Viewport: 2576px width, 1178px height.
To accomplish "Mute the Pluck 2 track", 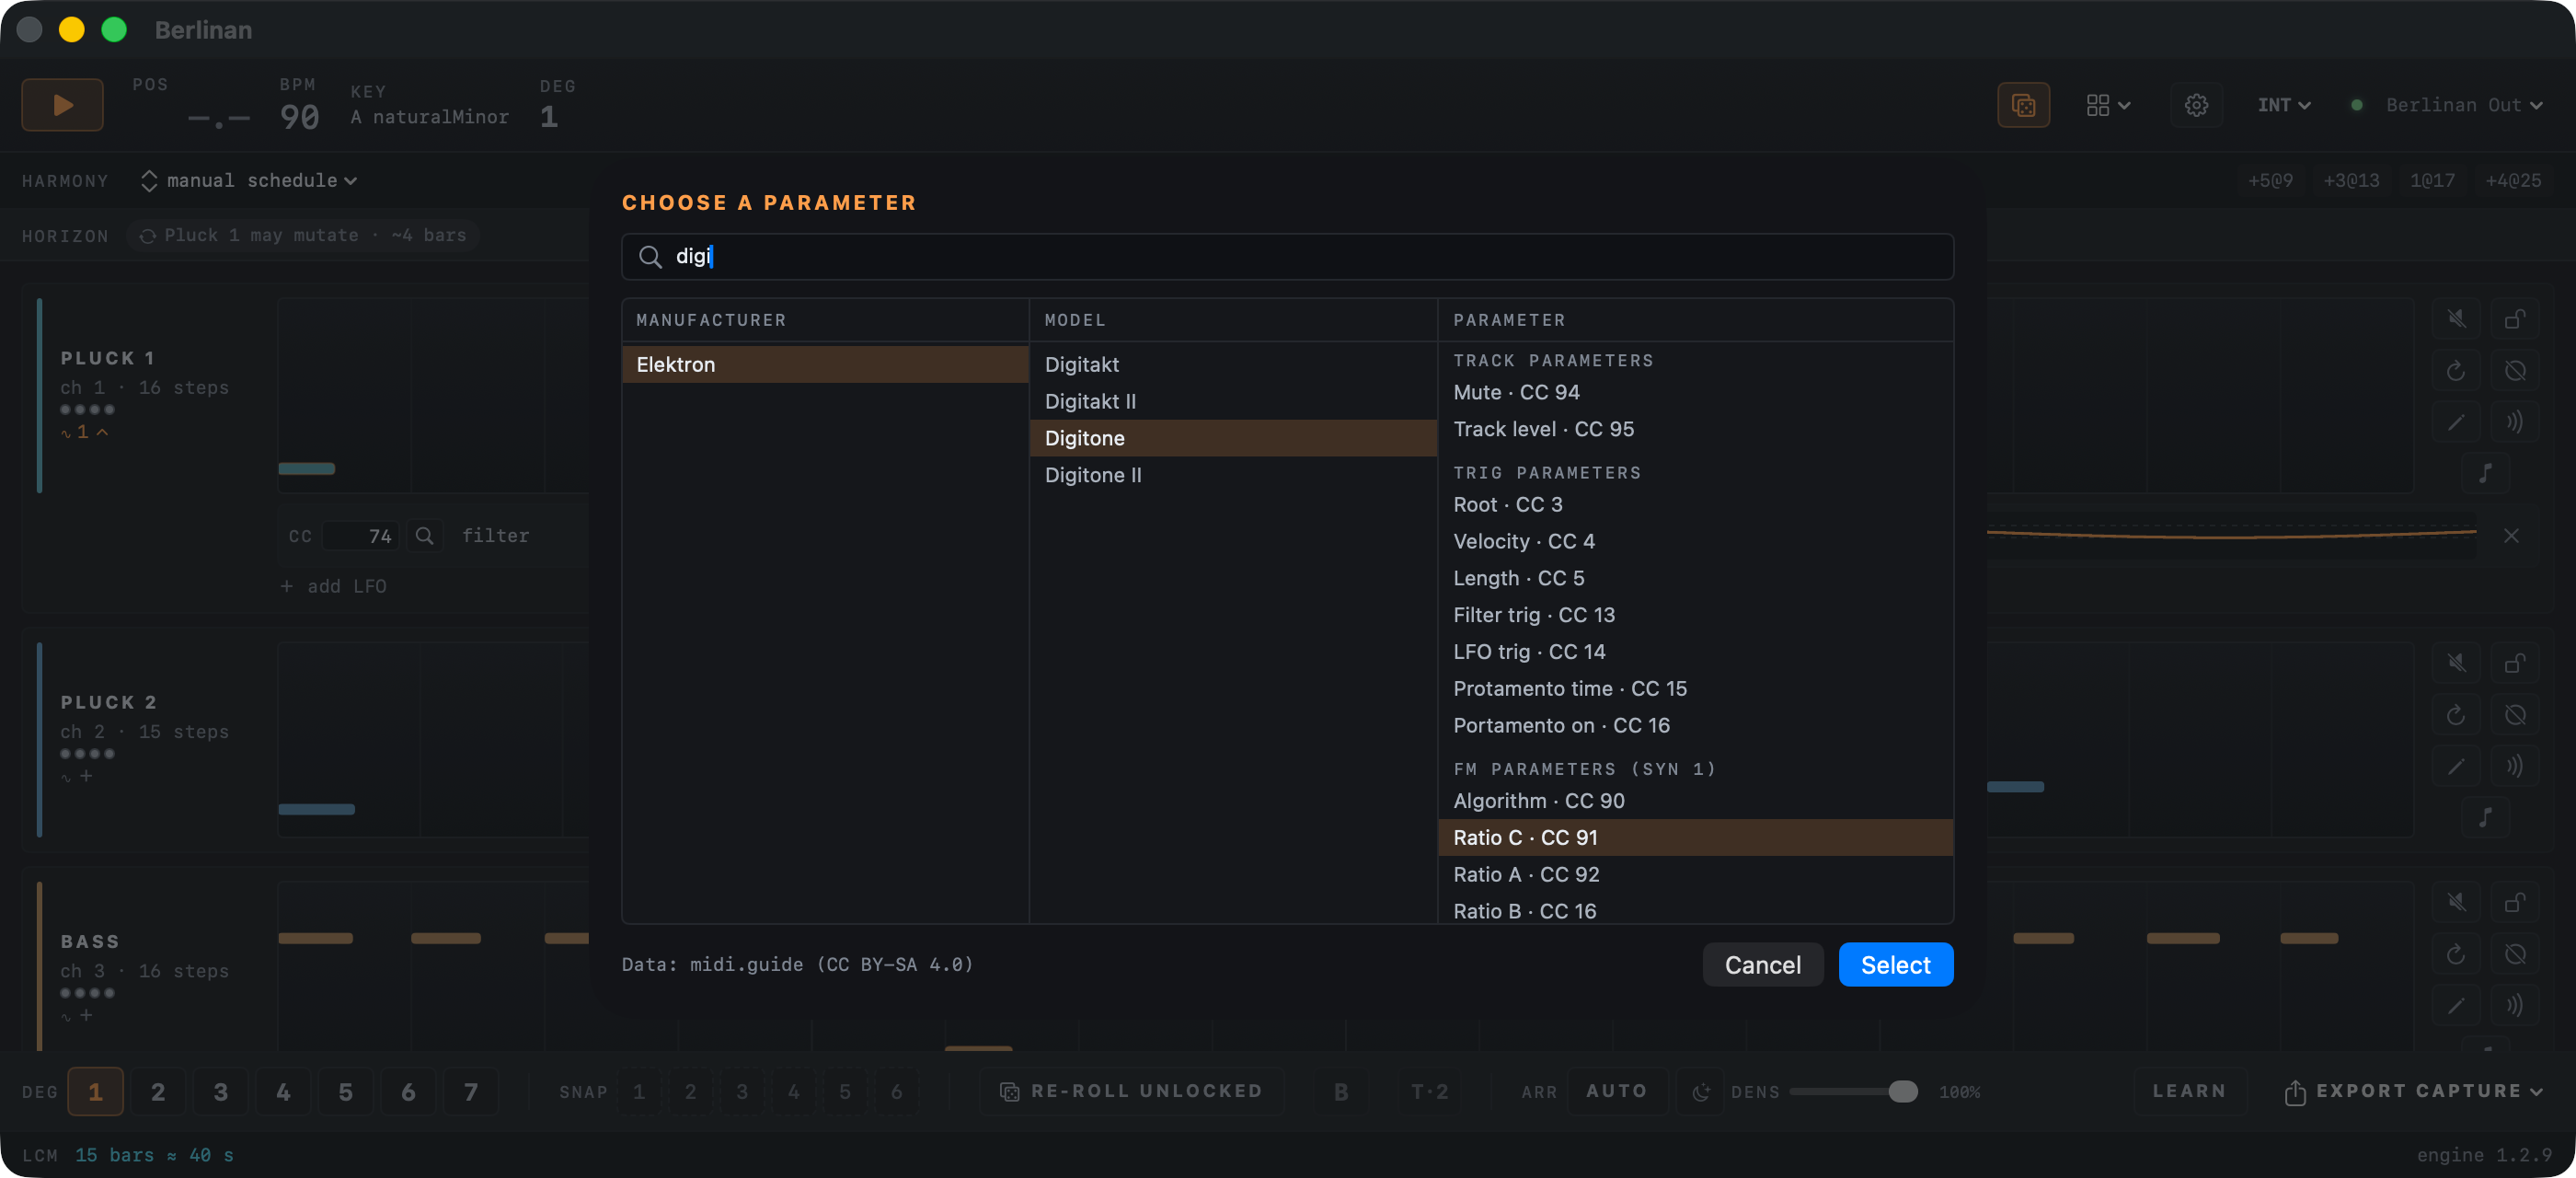I will [2456, 662].
